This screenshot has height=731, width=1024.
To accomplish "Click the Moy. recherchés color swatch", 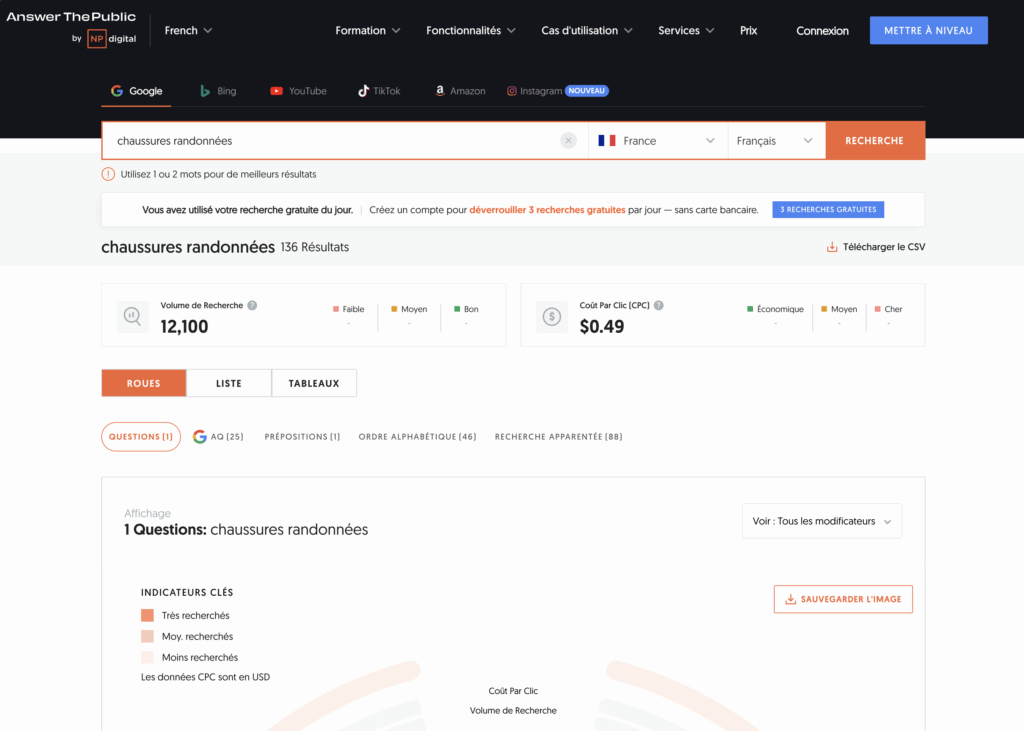I will pos(148,636).
